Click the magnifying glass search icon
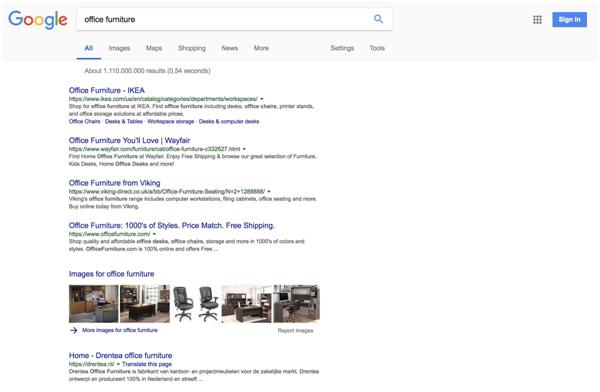The height and width of the screenshot is (392, 600). (378, 19)
